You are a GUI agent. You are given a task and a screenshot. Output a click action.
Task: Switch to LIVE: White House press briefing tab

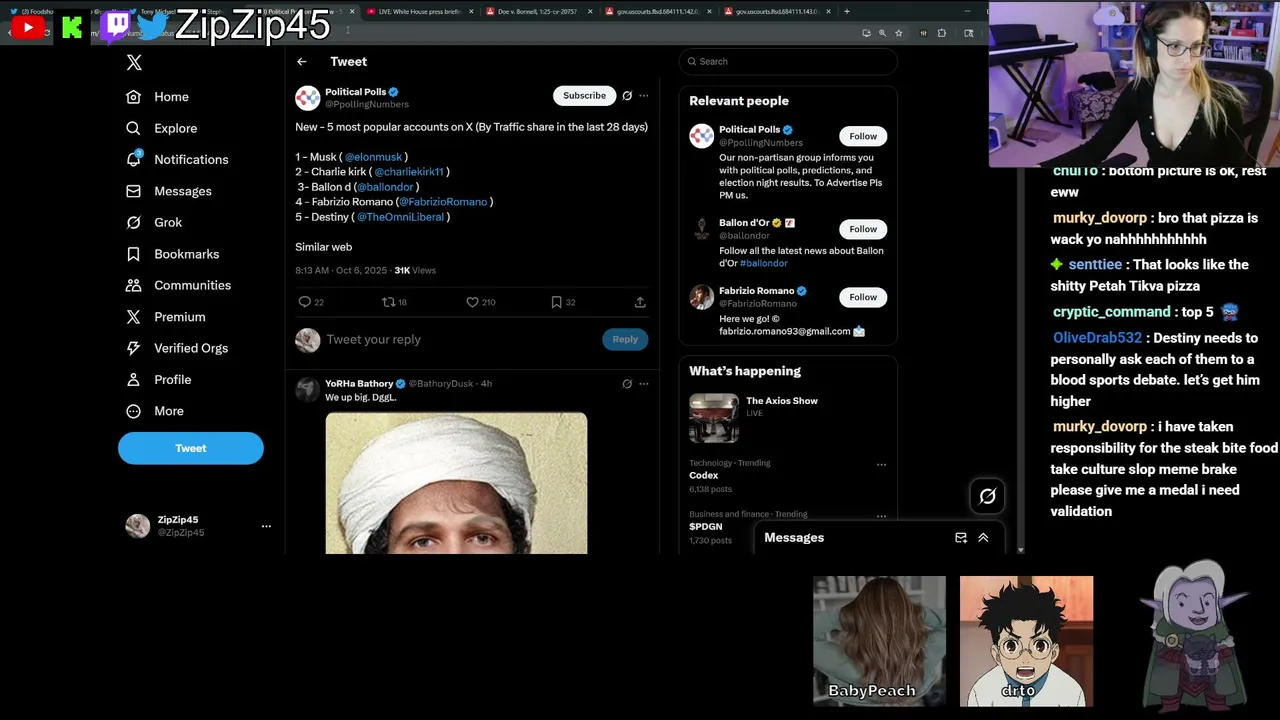click(420, 12)
